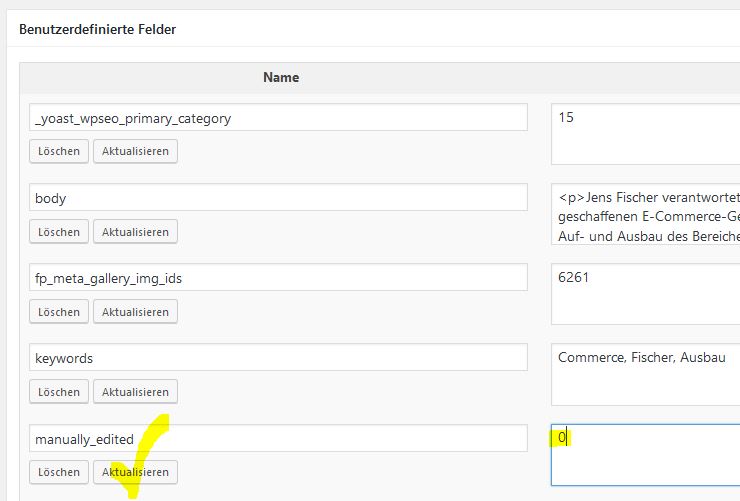The width and height of the screenshot is (740, 501).
Task: Click Löschen button under _yoast_wpseo_primary_category
Action: pyautogui.click(x=59, y=151)
